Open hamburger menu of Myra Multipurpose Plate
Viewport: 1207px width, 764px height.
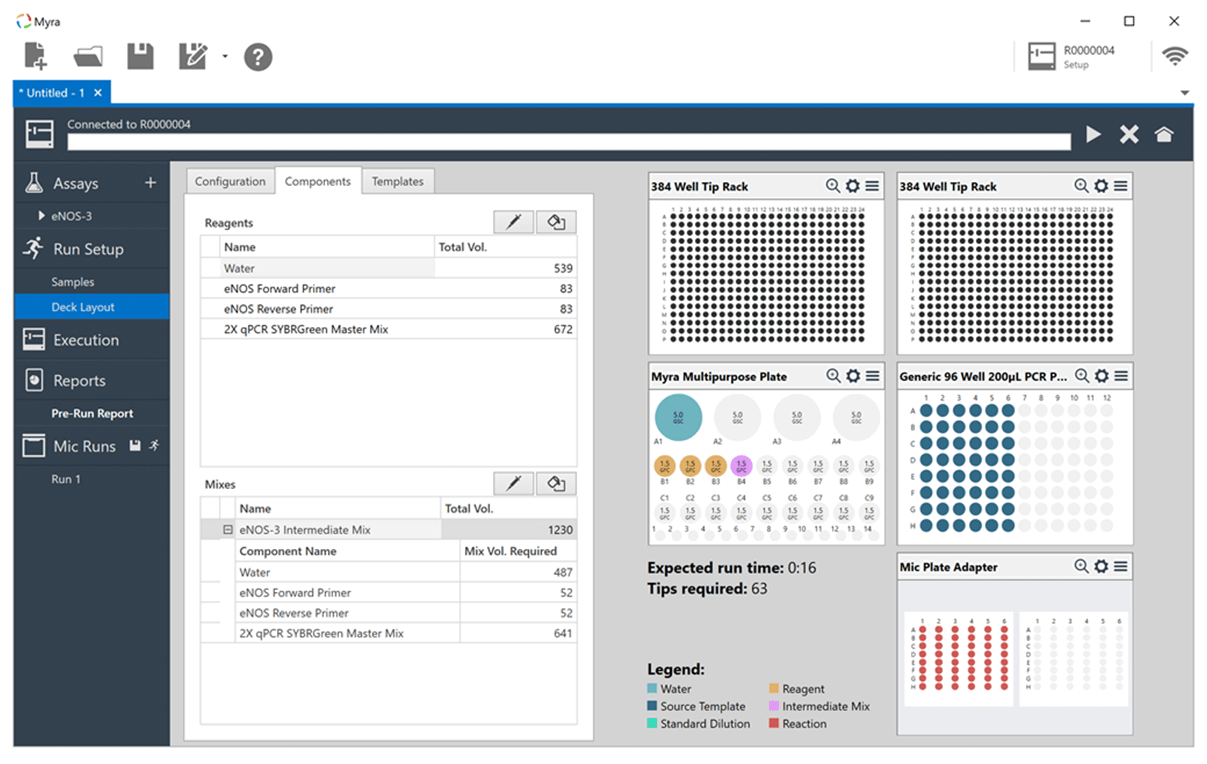tap(873, 376)
